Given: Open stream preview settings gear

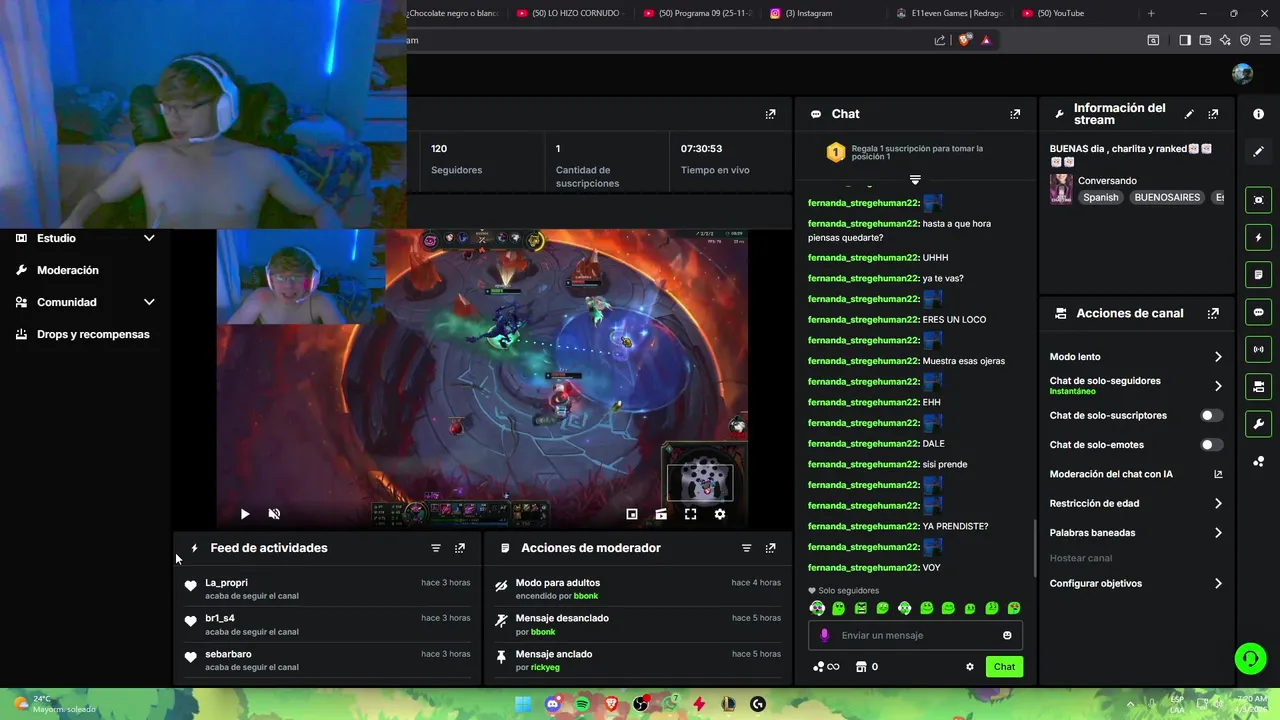Looking at the screenshot, I should click(719, 514).
